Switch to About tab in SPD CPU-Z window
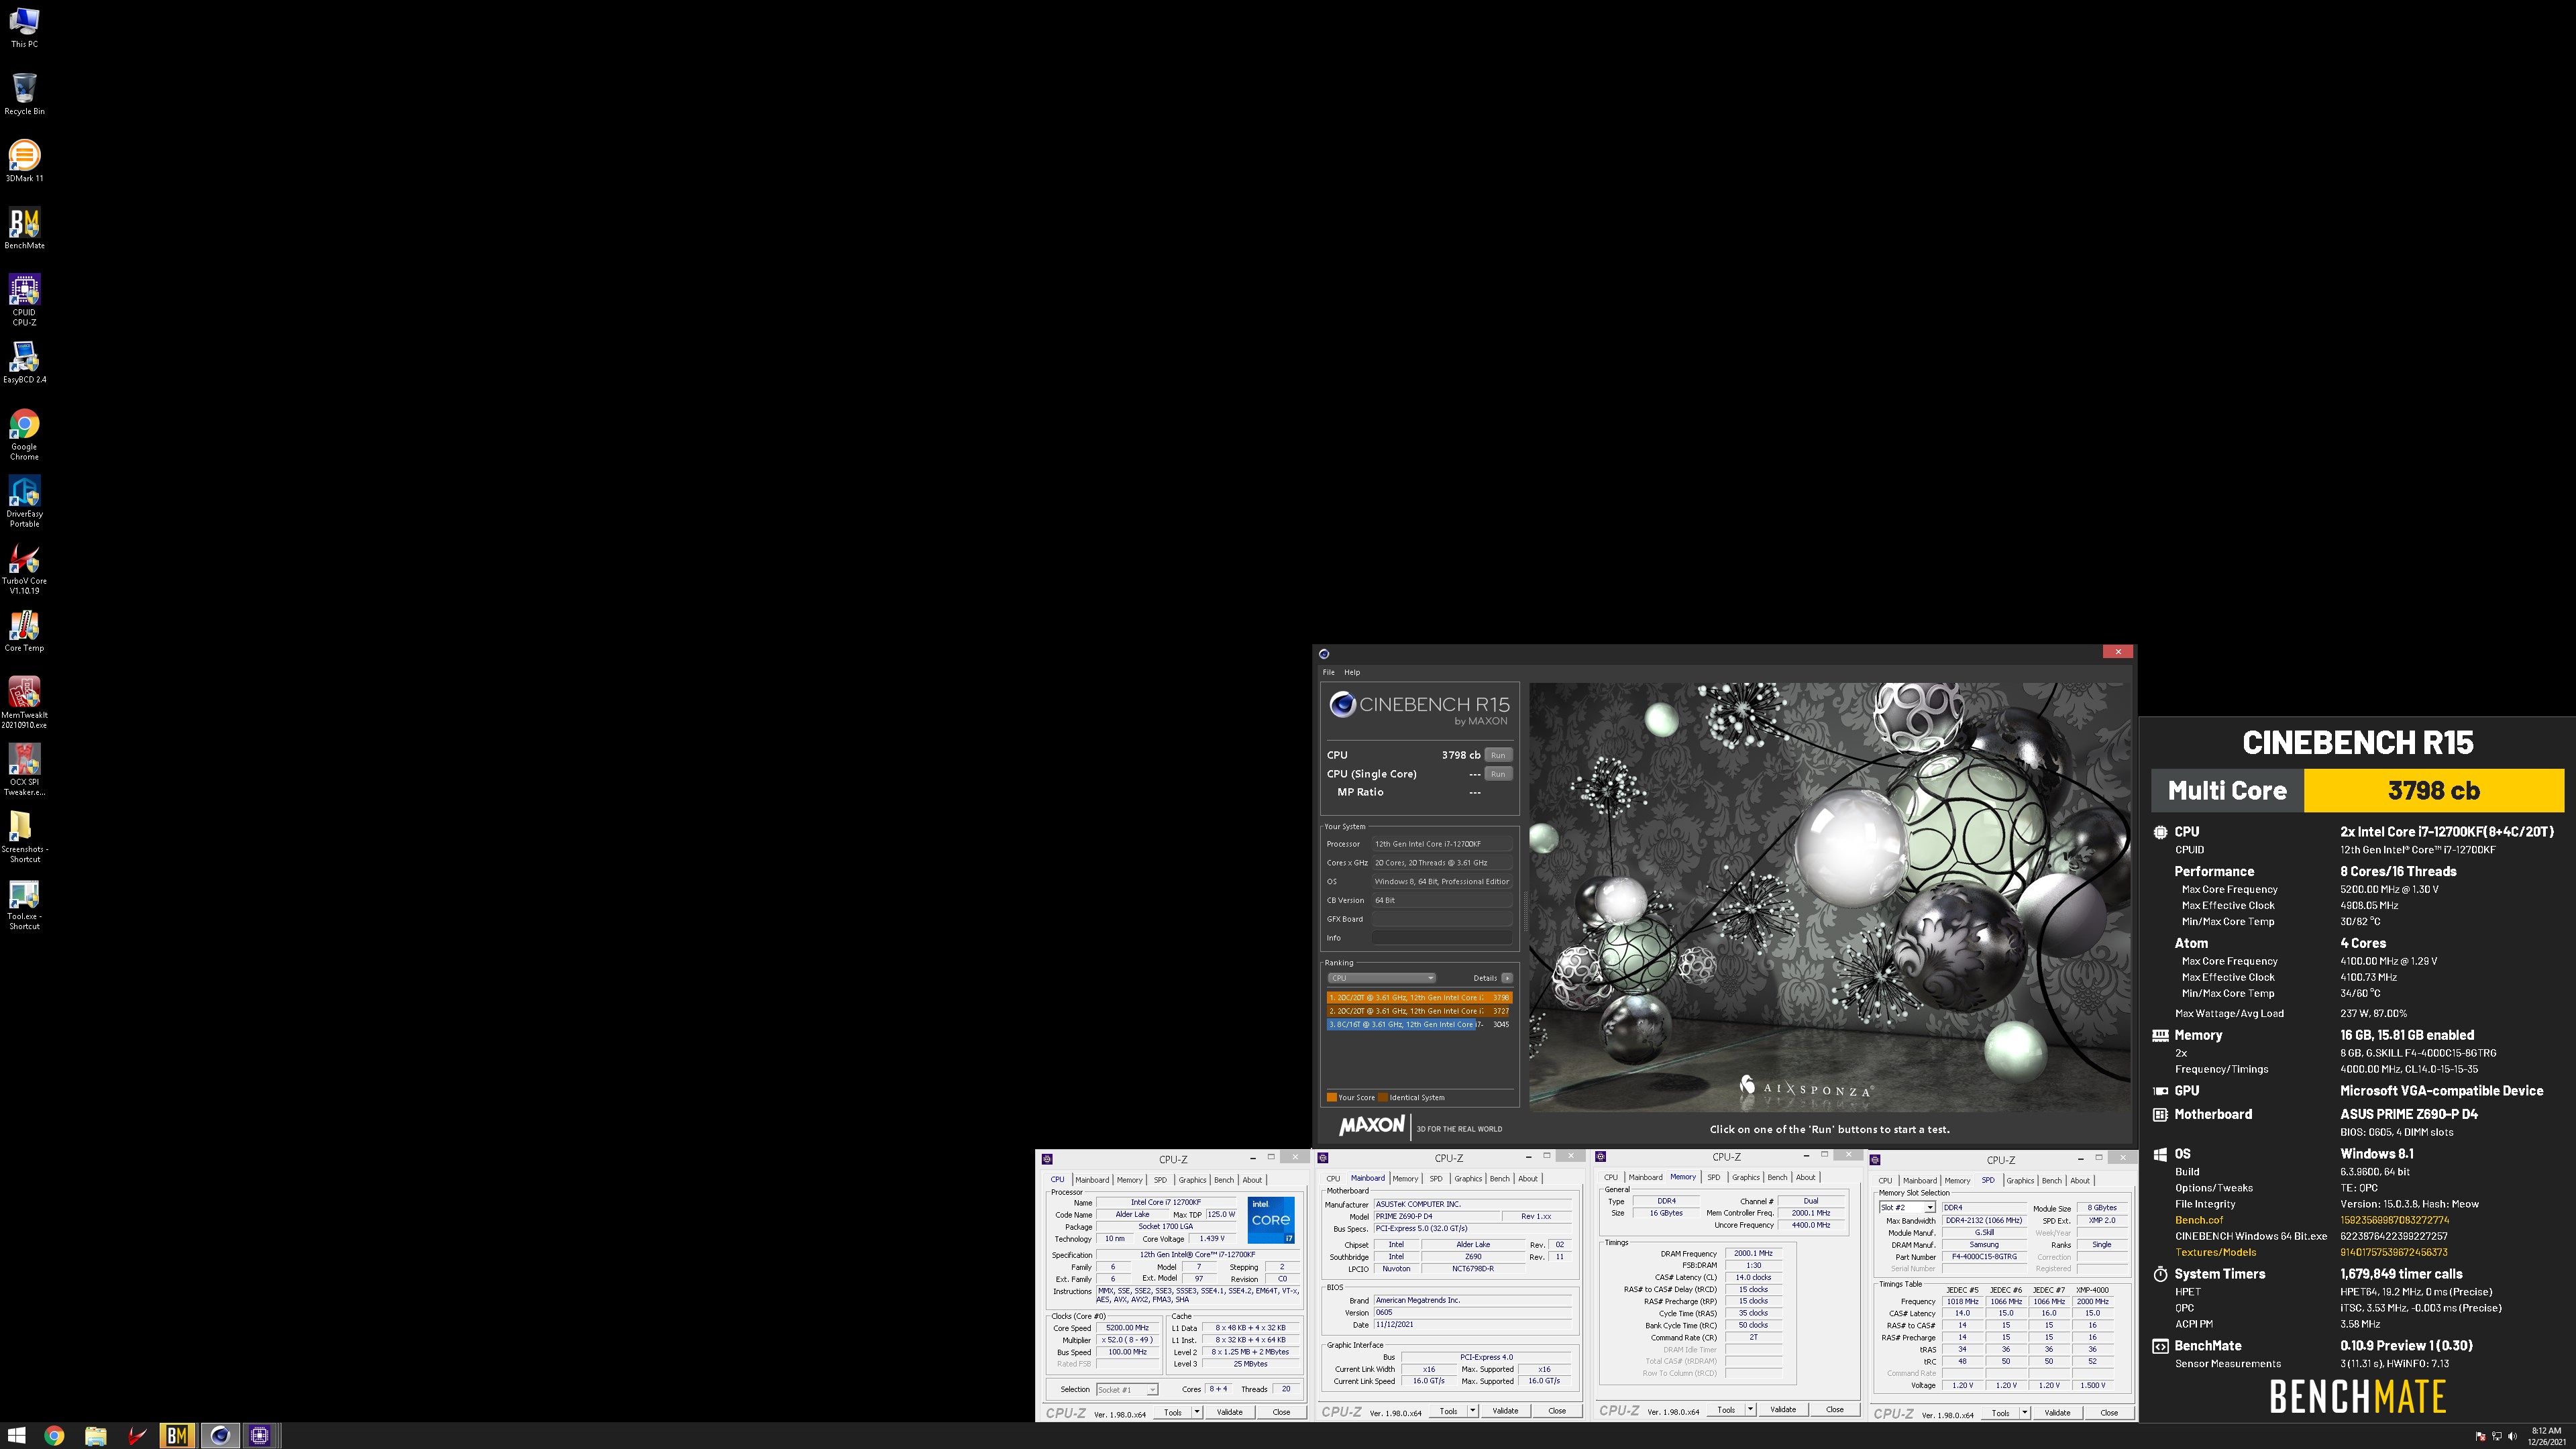Viewport: 2576px width, 1449px height. tap(2080, 1181)
